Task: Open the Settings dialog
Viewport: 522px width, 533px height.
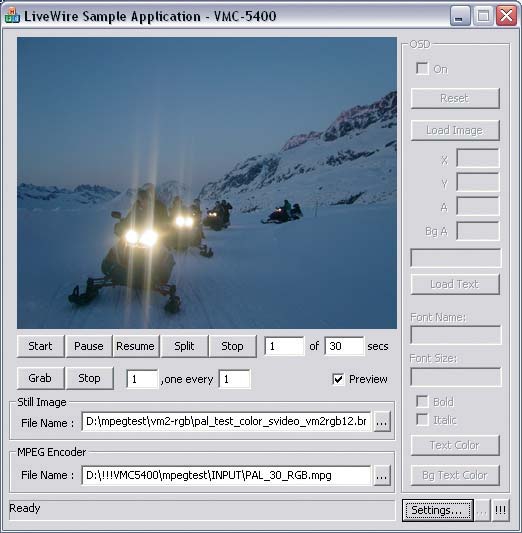Action: point(438,510)
